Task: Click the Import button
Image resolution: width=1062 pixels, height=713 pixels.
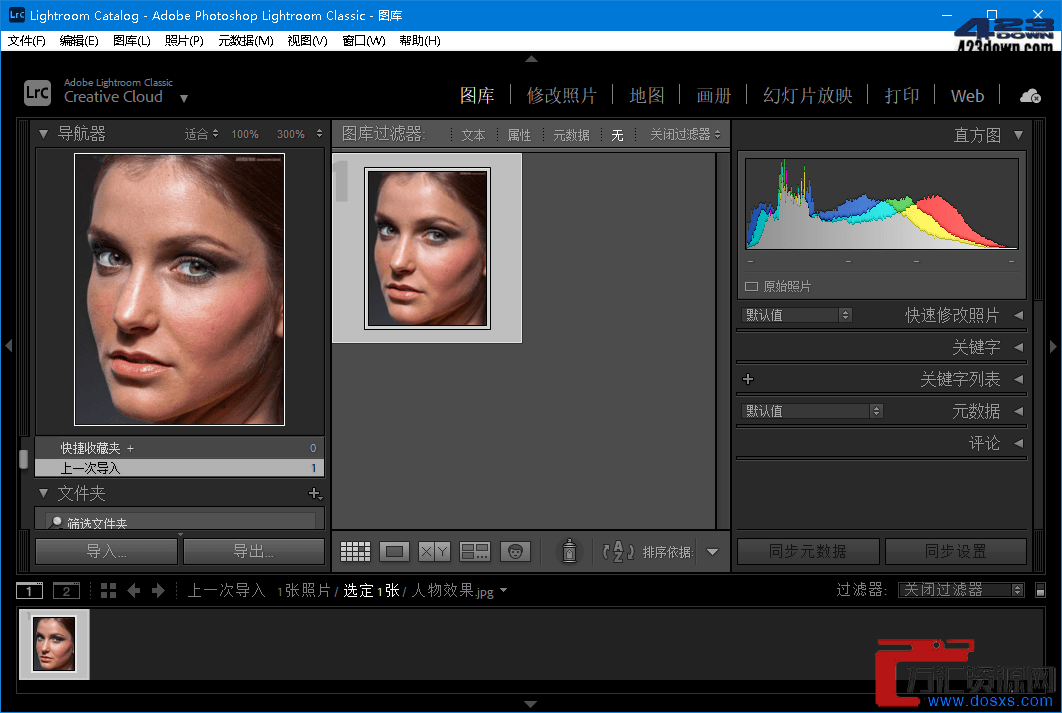Action: 106,551
